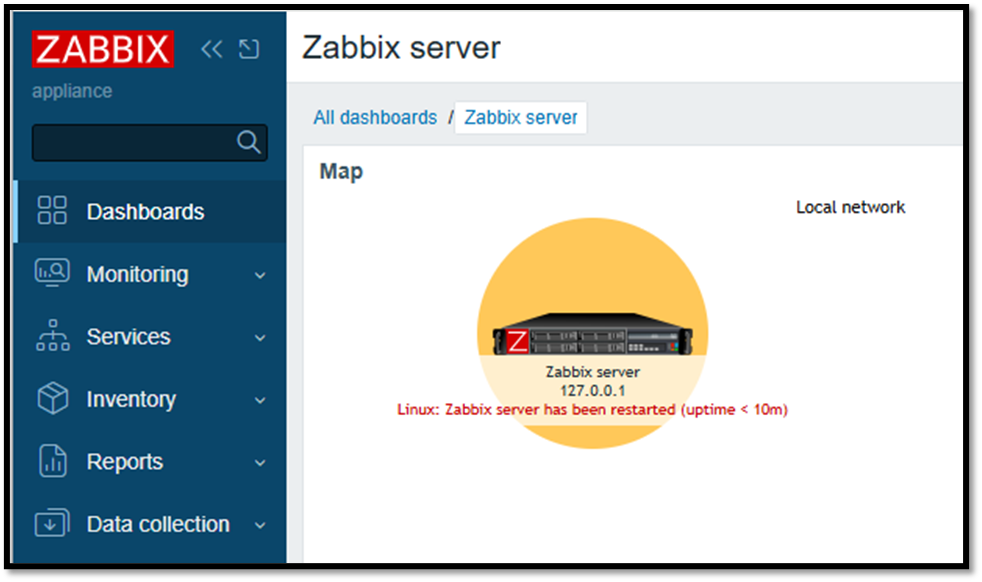This screenshot has height=582, width=982.
Task: Open the Dashboards menu item
Action: pyautogui.click(x=145, y=212)
